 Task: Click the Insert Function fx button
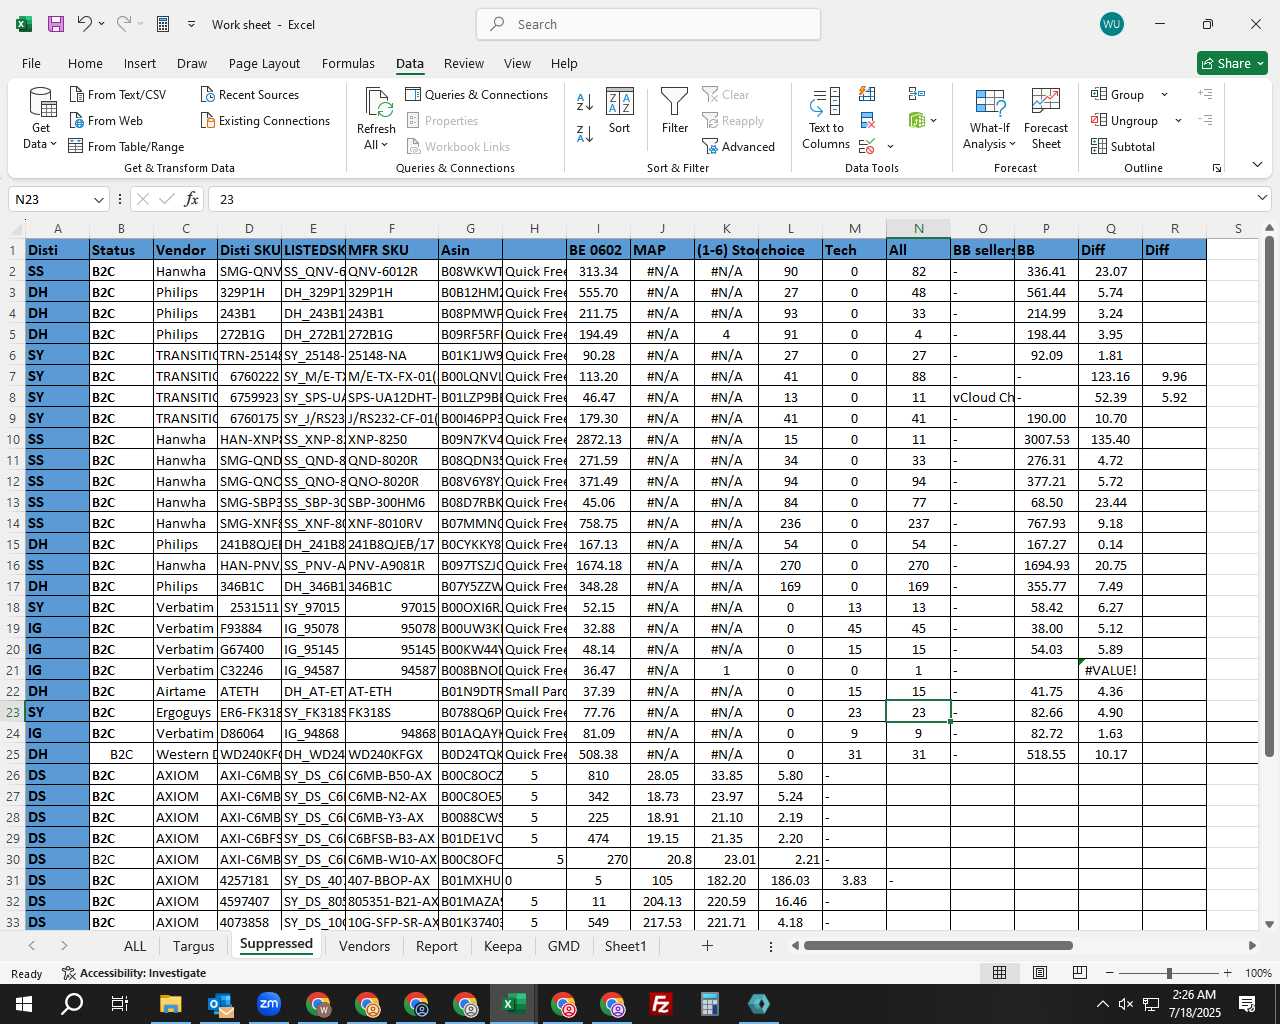tap(191, 199)
